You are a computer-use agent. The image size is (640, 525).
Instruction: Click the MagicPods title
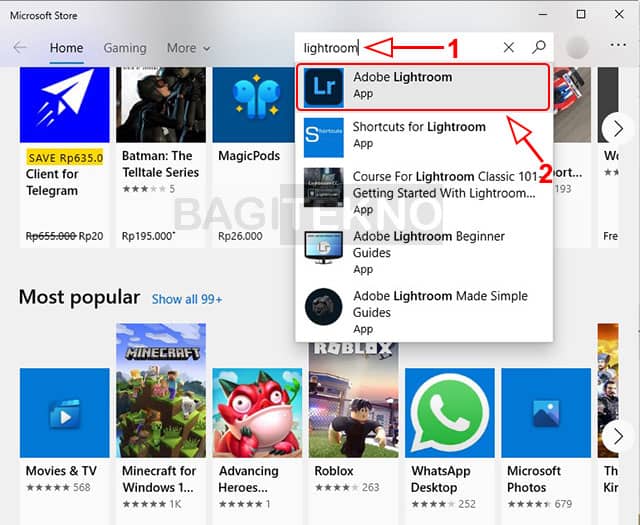(x=249, y=156)
